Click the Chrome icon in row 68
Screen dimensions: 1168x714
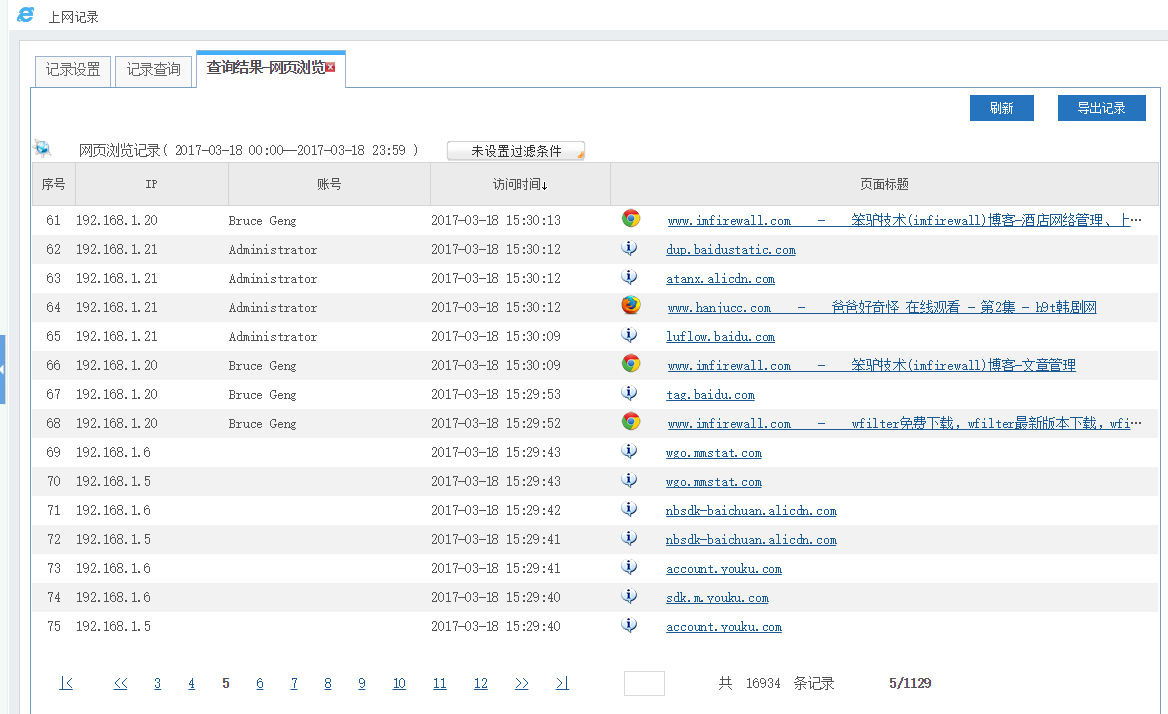coord(631,422)
